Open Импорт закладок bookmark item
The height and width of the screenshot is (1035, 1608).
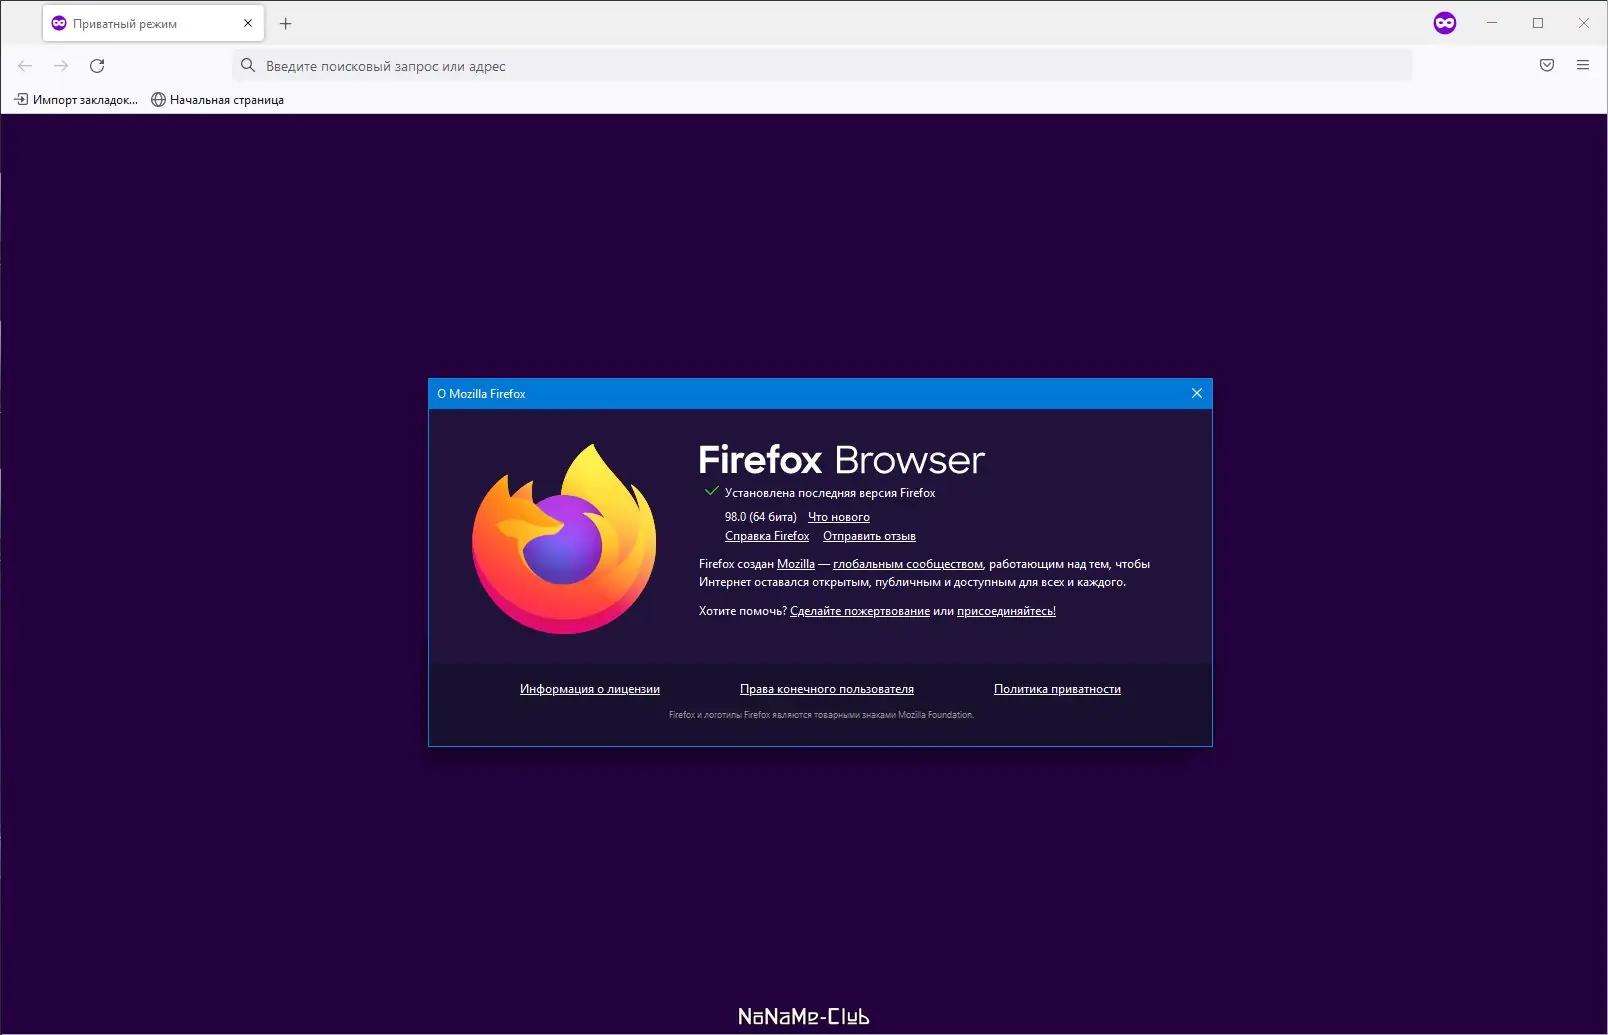(76, 100)
